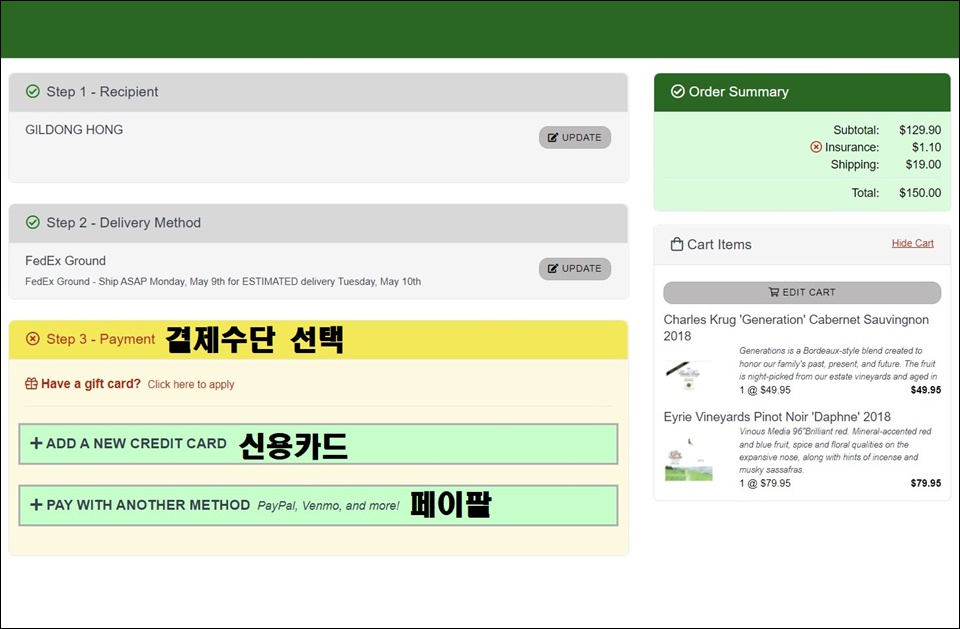Open the Edit Cart button
This screenshot has height=629, width=960.
[x=802, y=292]
